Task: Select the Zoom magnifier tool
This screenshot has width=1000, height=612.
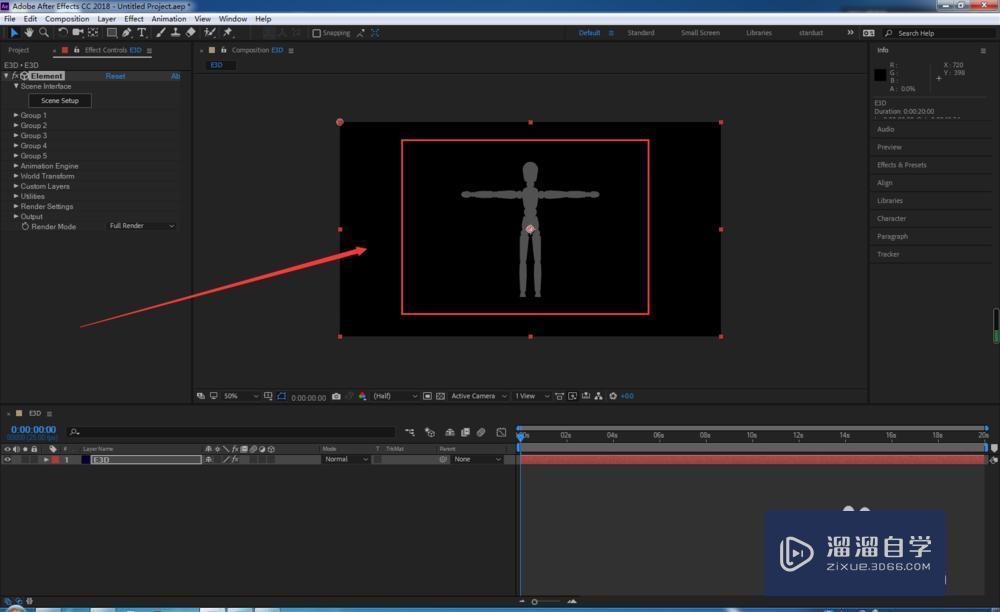Action: pos(44,33)
